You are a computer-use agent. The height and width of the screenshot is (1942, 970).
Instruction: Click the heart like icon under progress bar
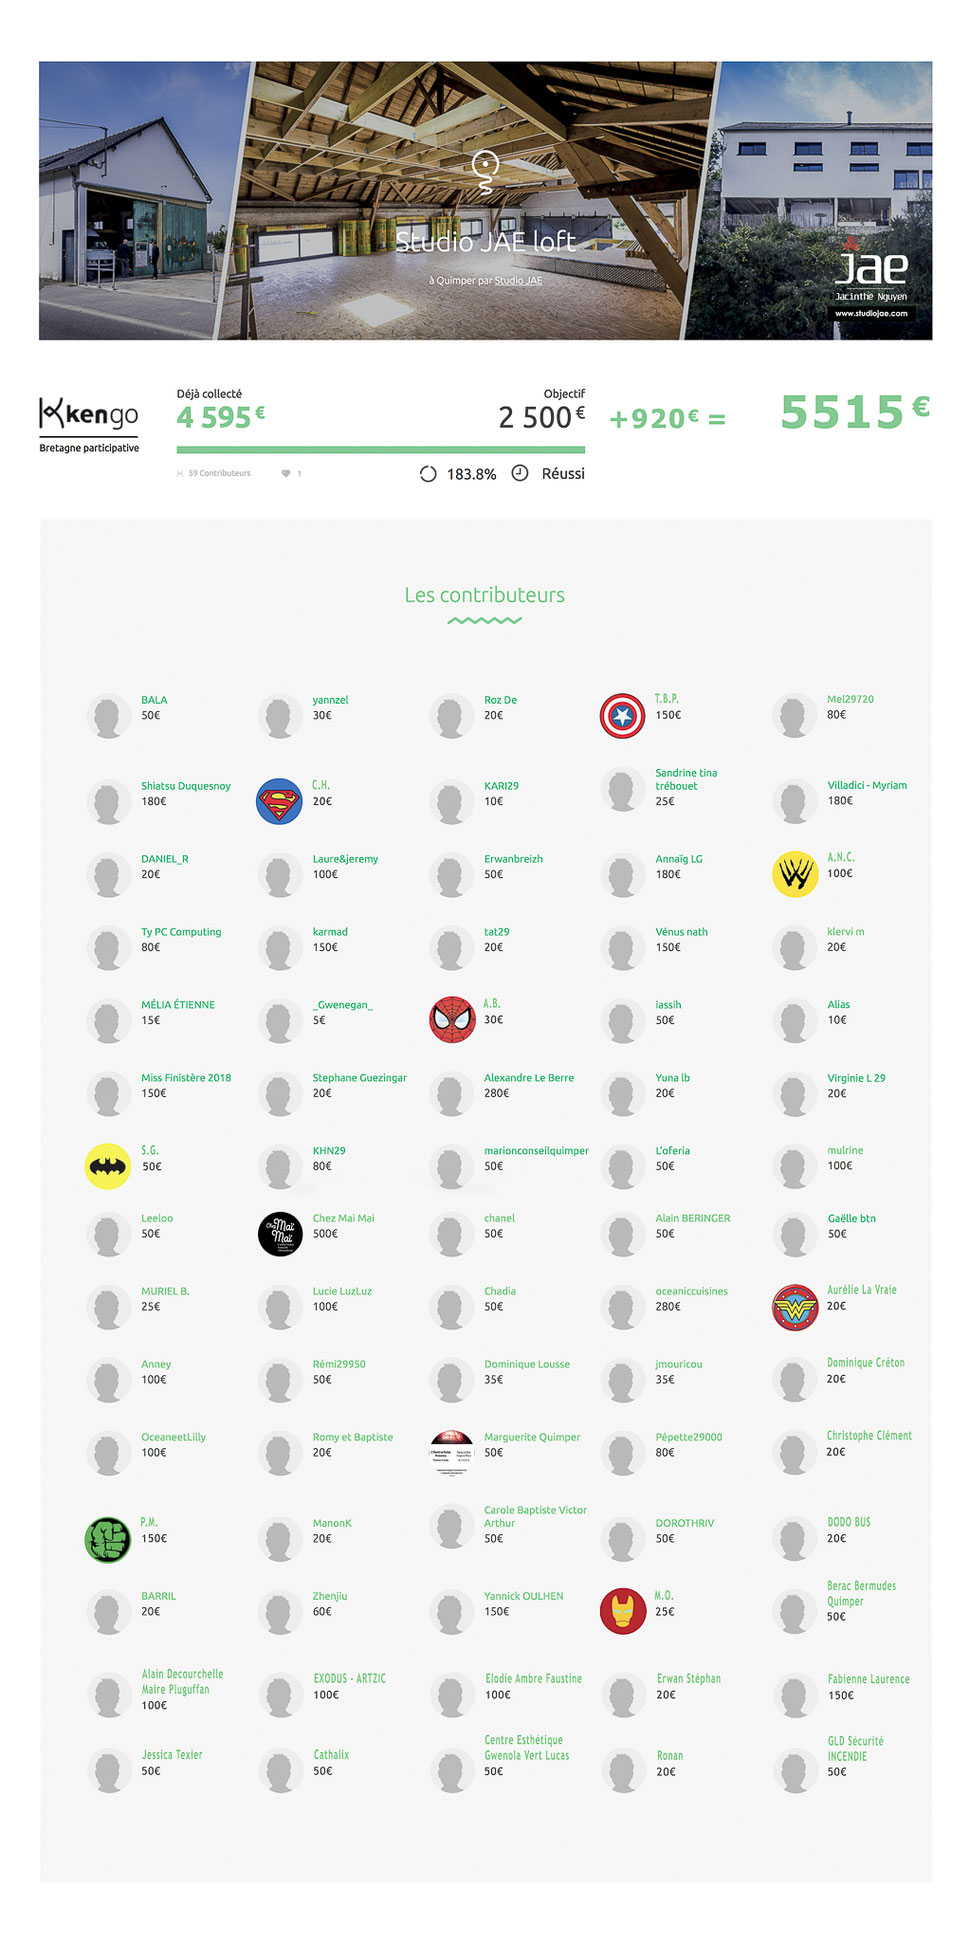click(x=286, y=473)
